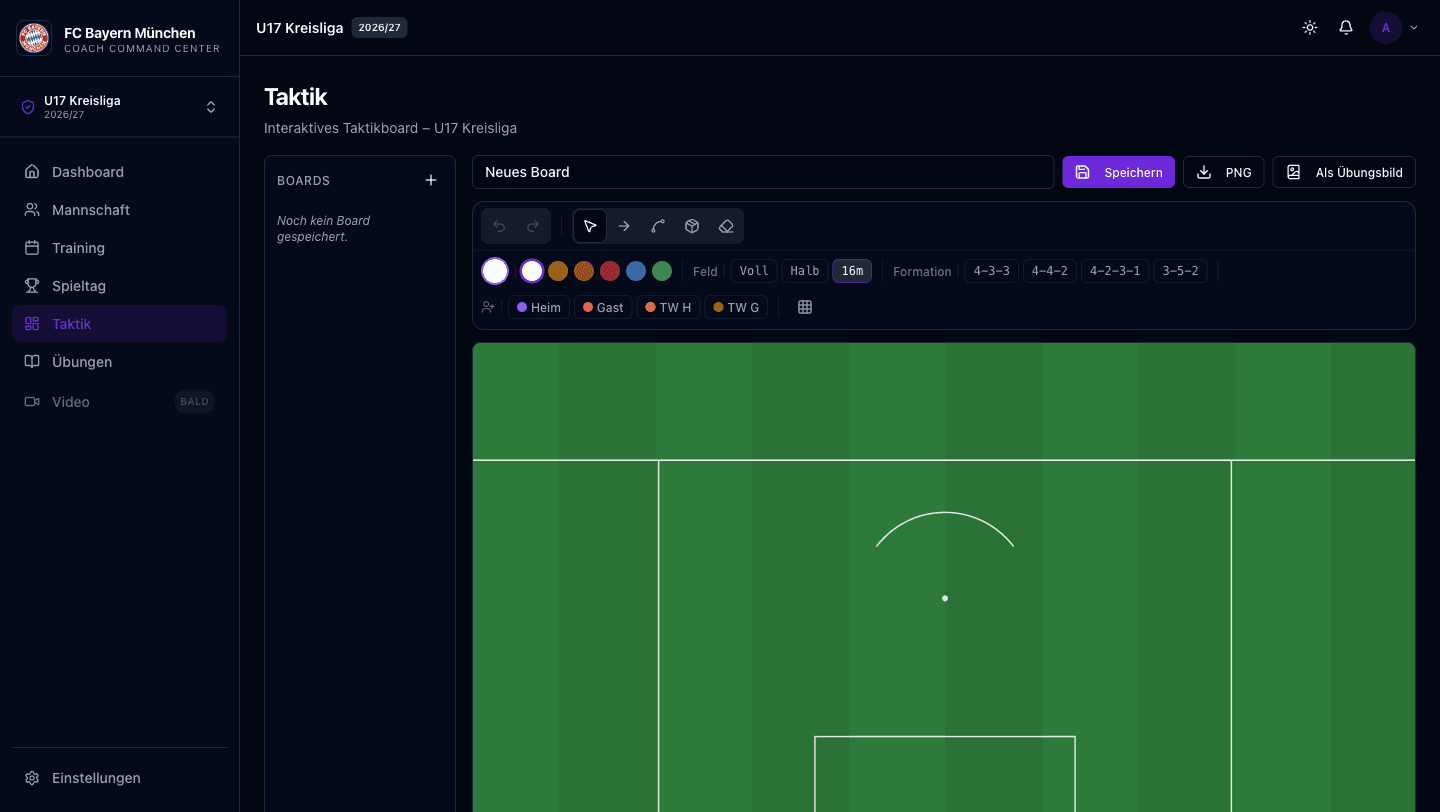Image resolution: width=1440 pixels, height=812 pixels.
Task: Open the Übungen section
Action: coord(119,362)
